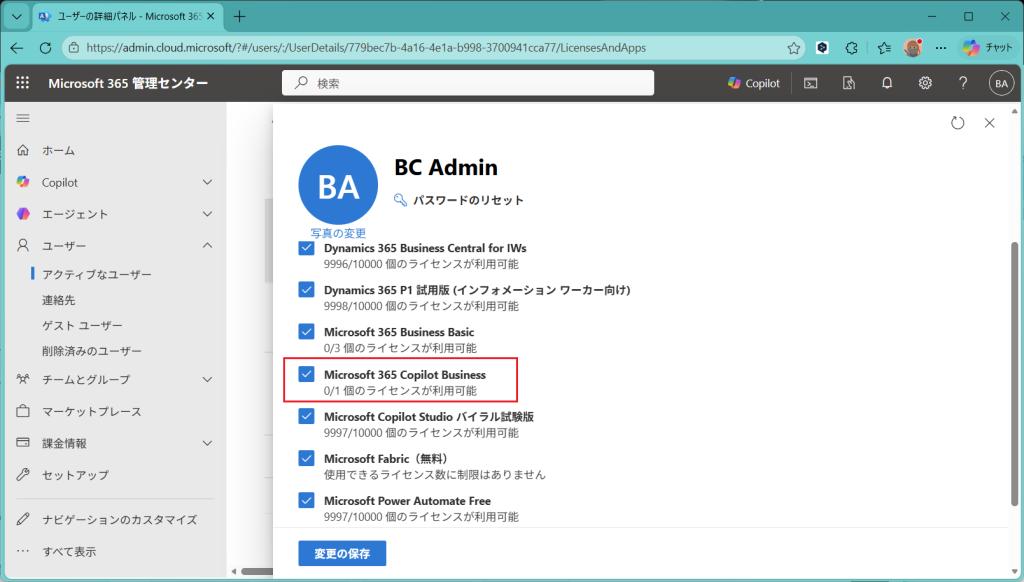The height and width of the screenshot is (582, 1024).
Task: Uncheck Microsoft 365 Business Basic license
Action: pyautogui.click(x=307, y=331)
